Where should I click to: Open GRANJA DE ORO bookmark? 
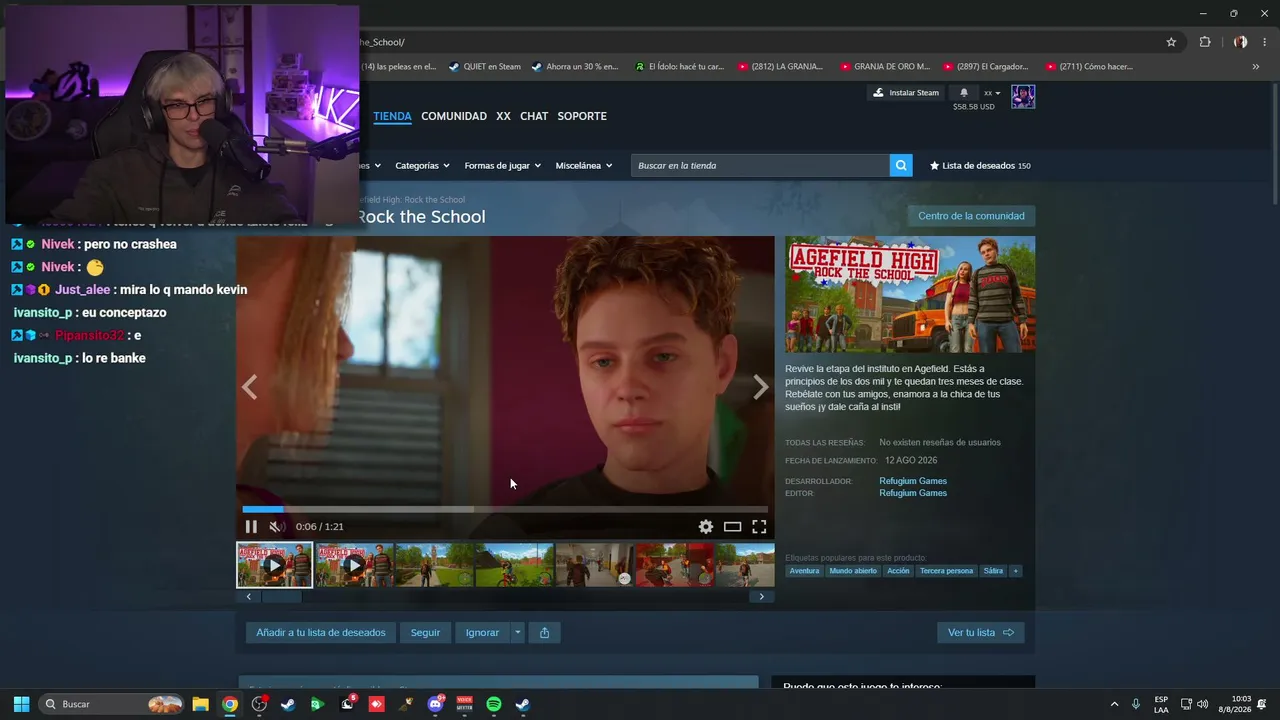tap(884, 67)
